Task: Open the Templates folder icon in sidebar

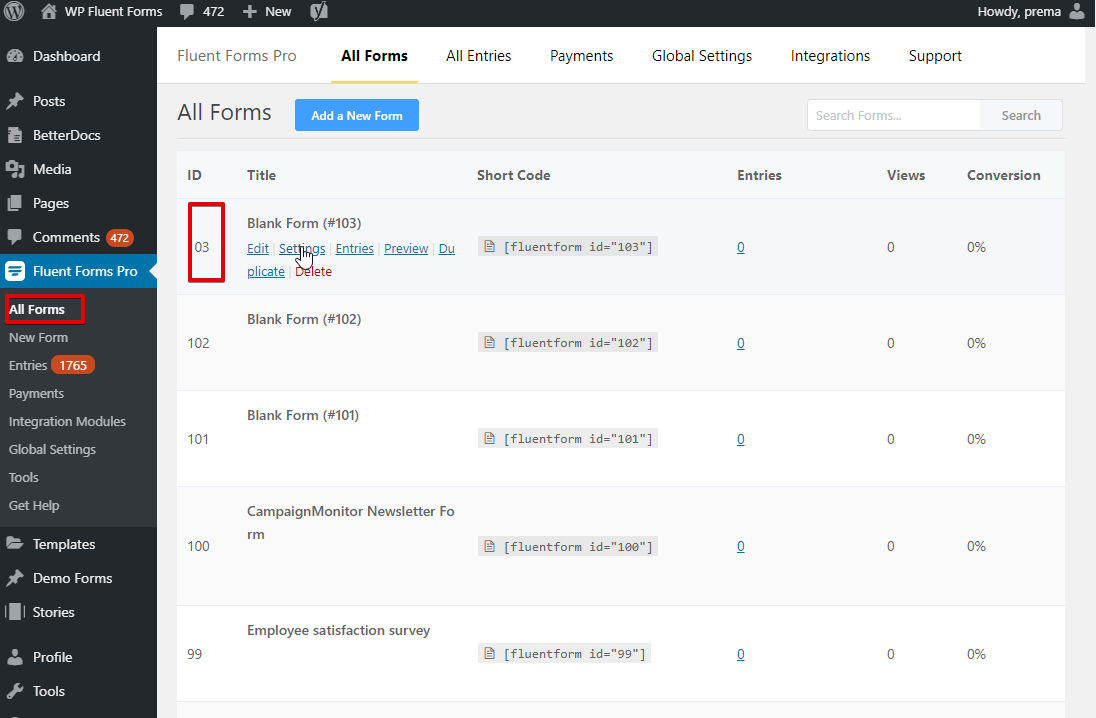Action: coord(15,543)
